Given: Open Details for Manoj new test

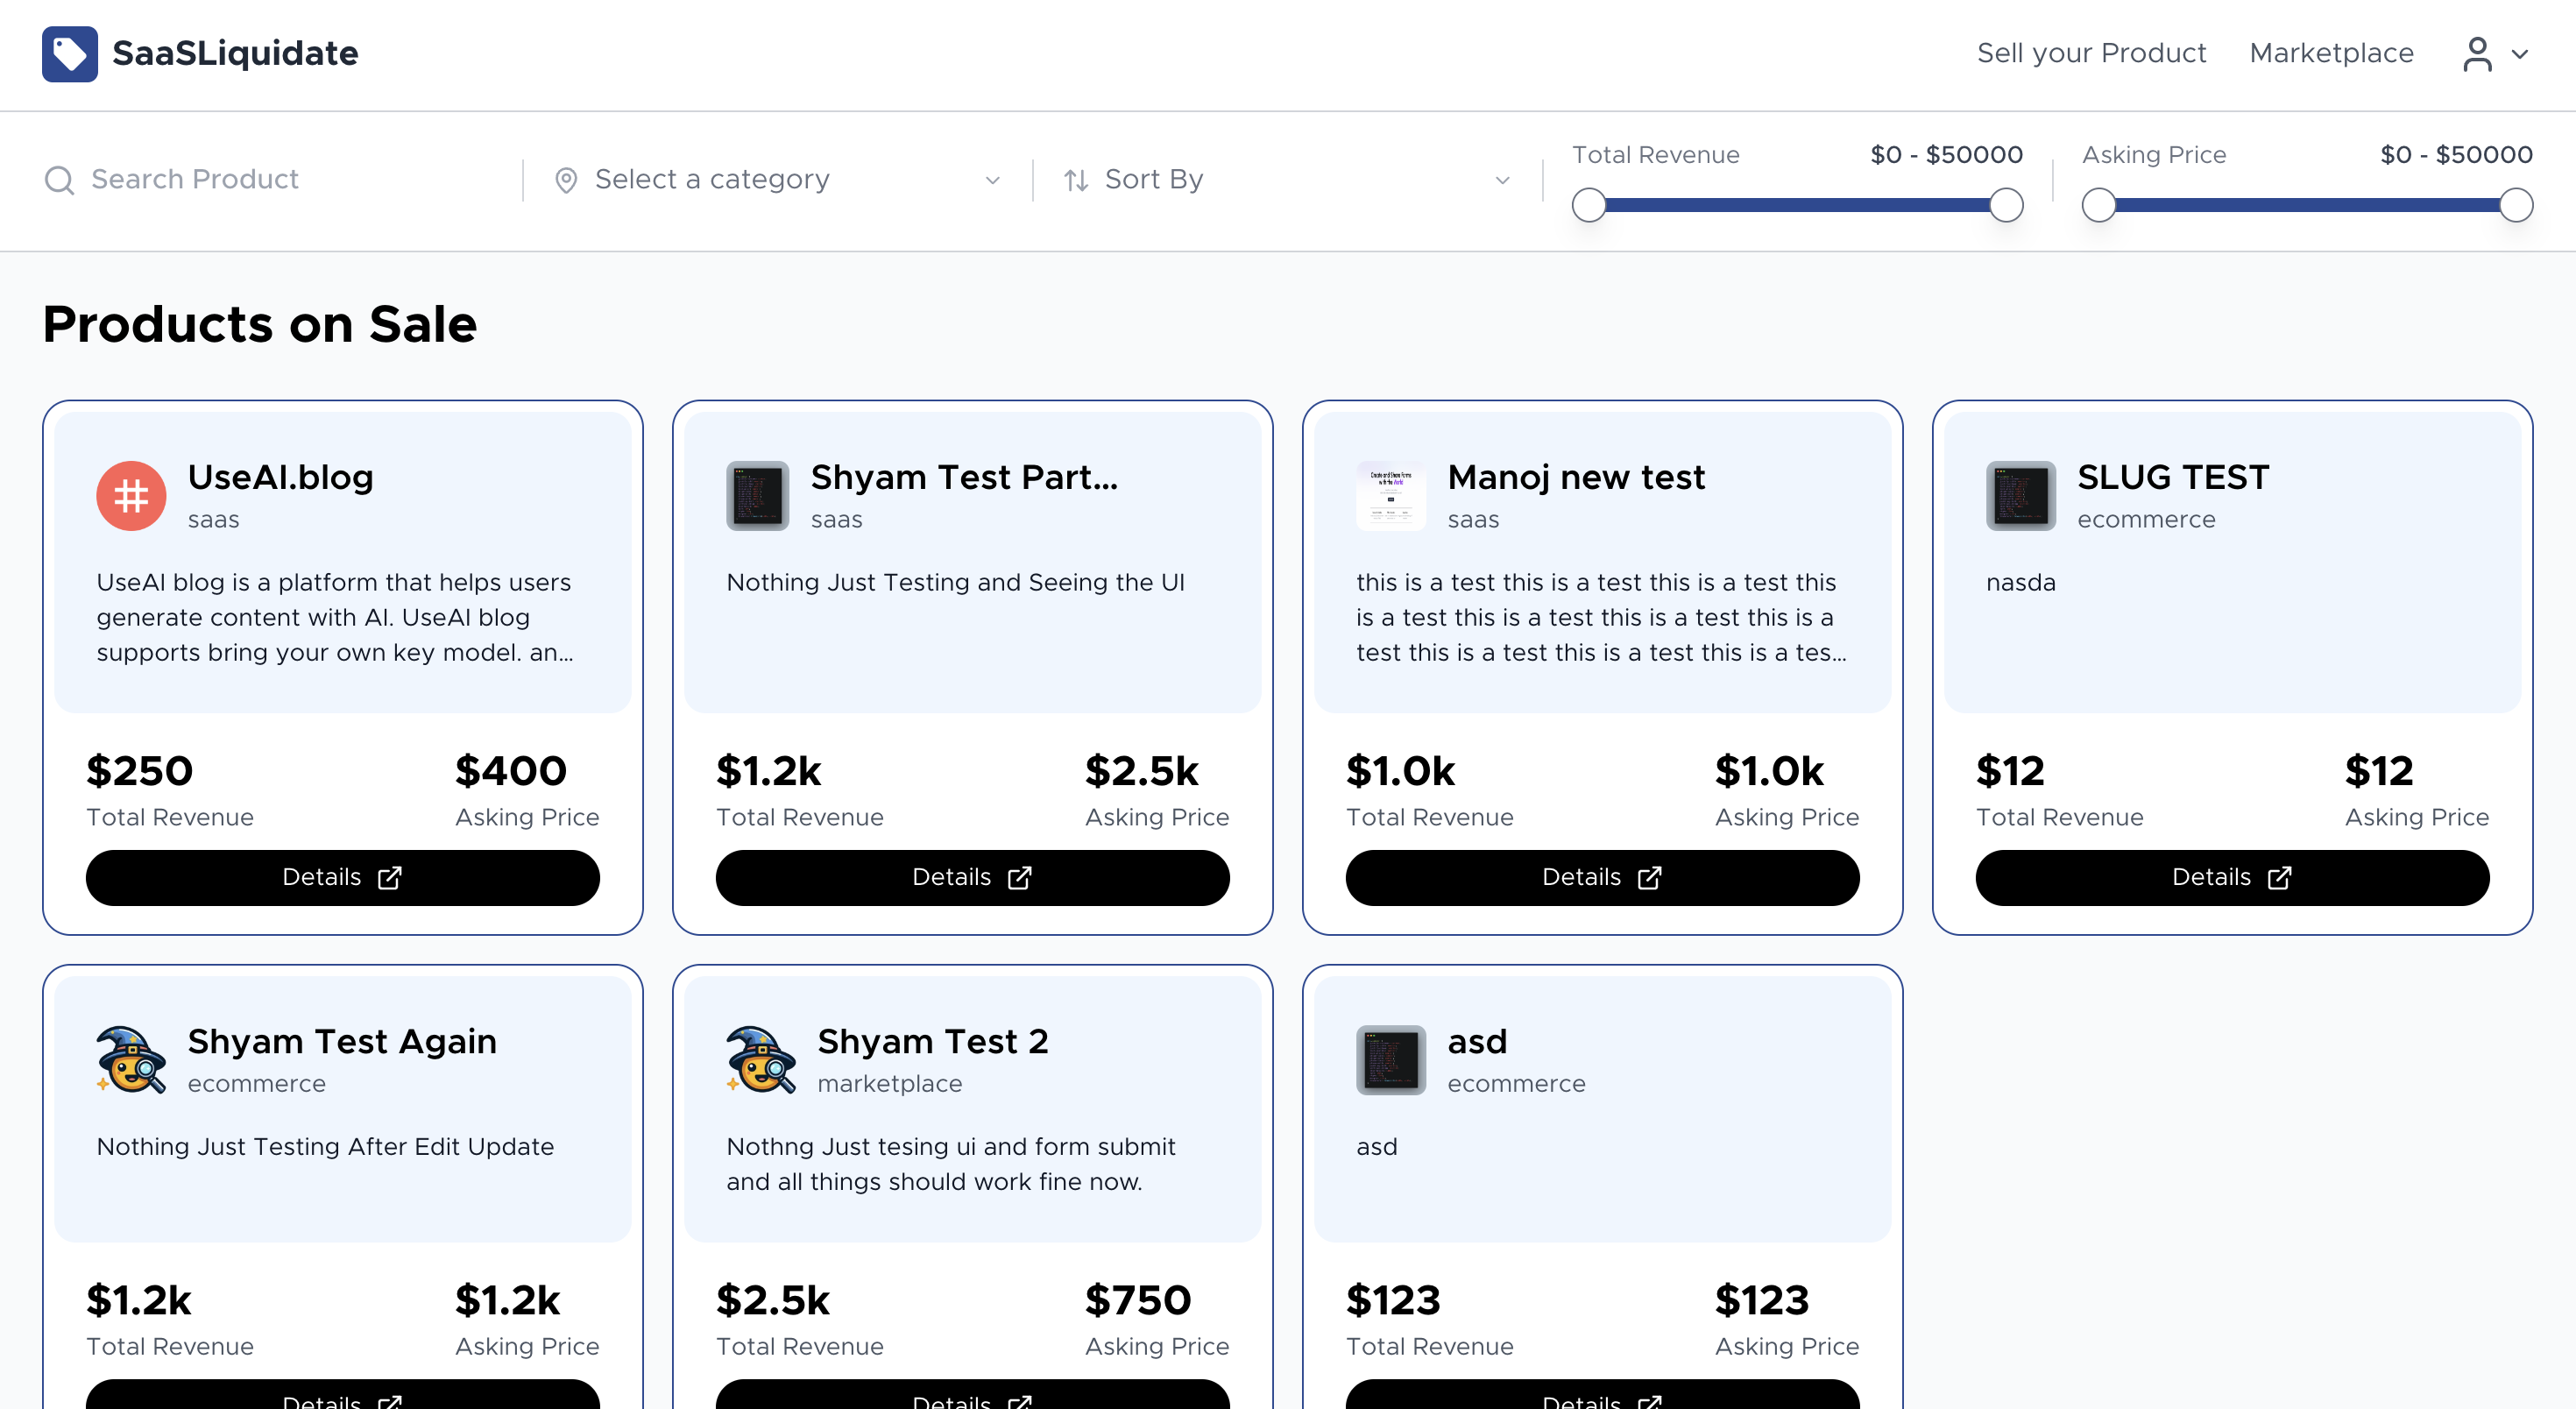Looking at the screenshot, I should [x=1602, y=877].
